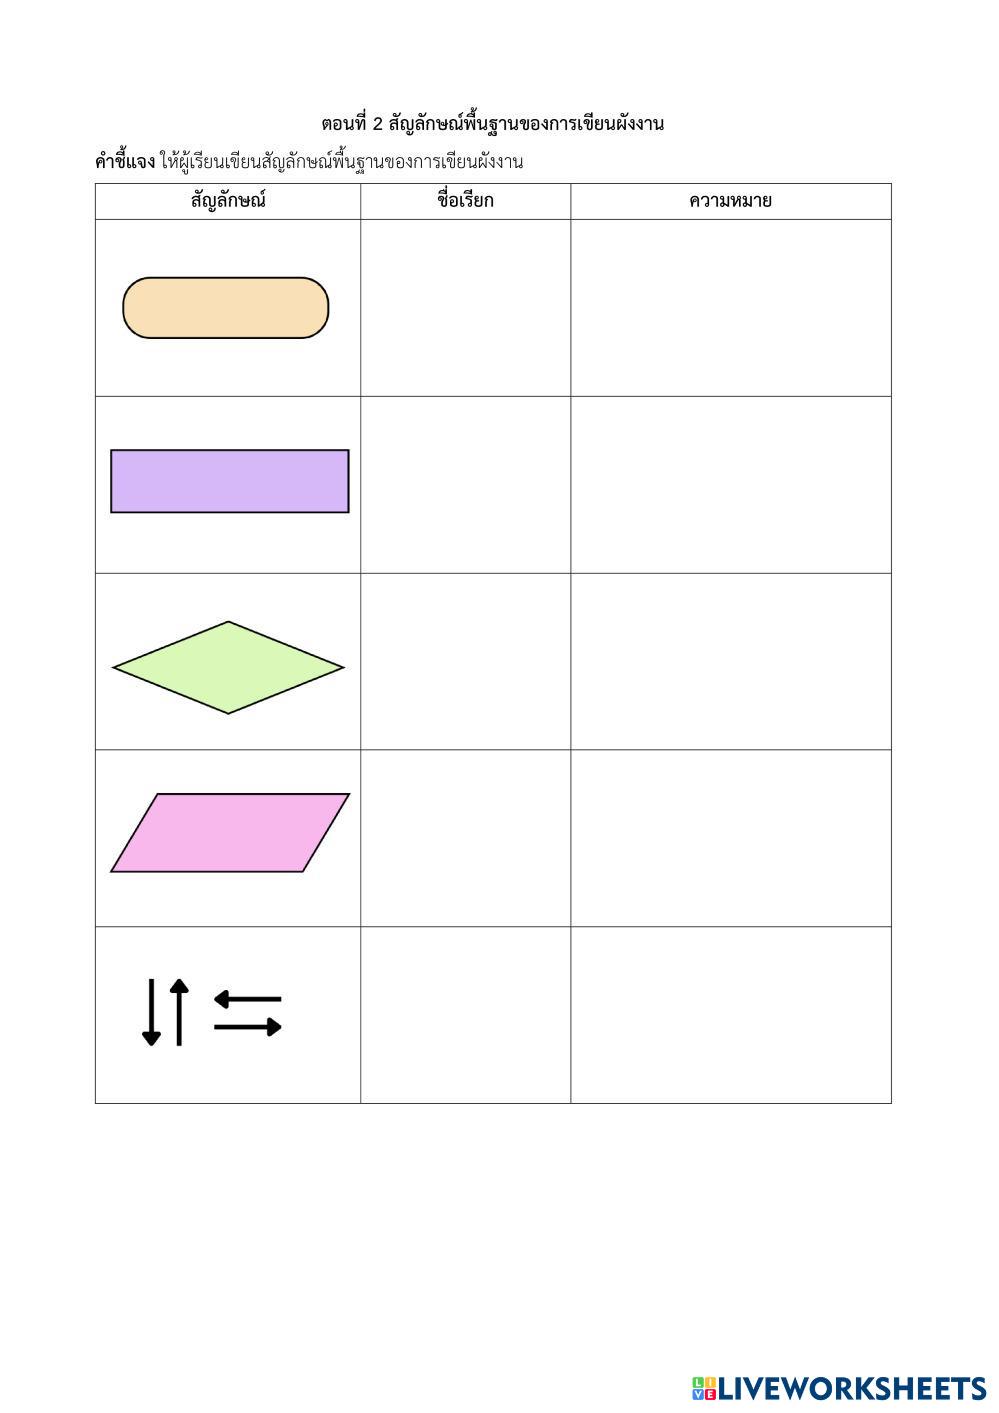
Task: Click the ความหมาย cell for the orange terminal shape
Action: click(x=730, y=308)
